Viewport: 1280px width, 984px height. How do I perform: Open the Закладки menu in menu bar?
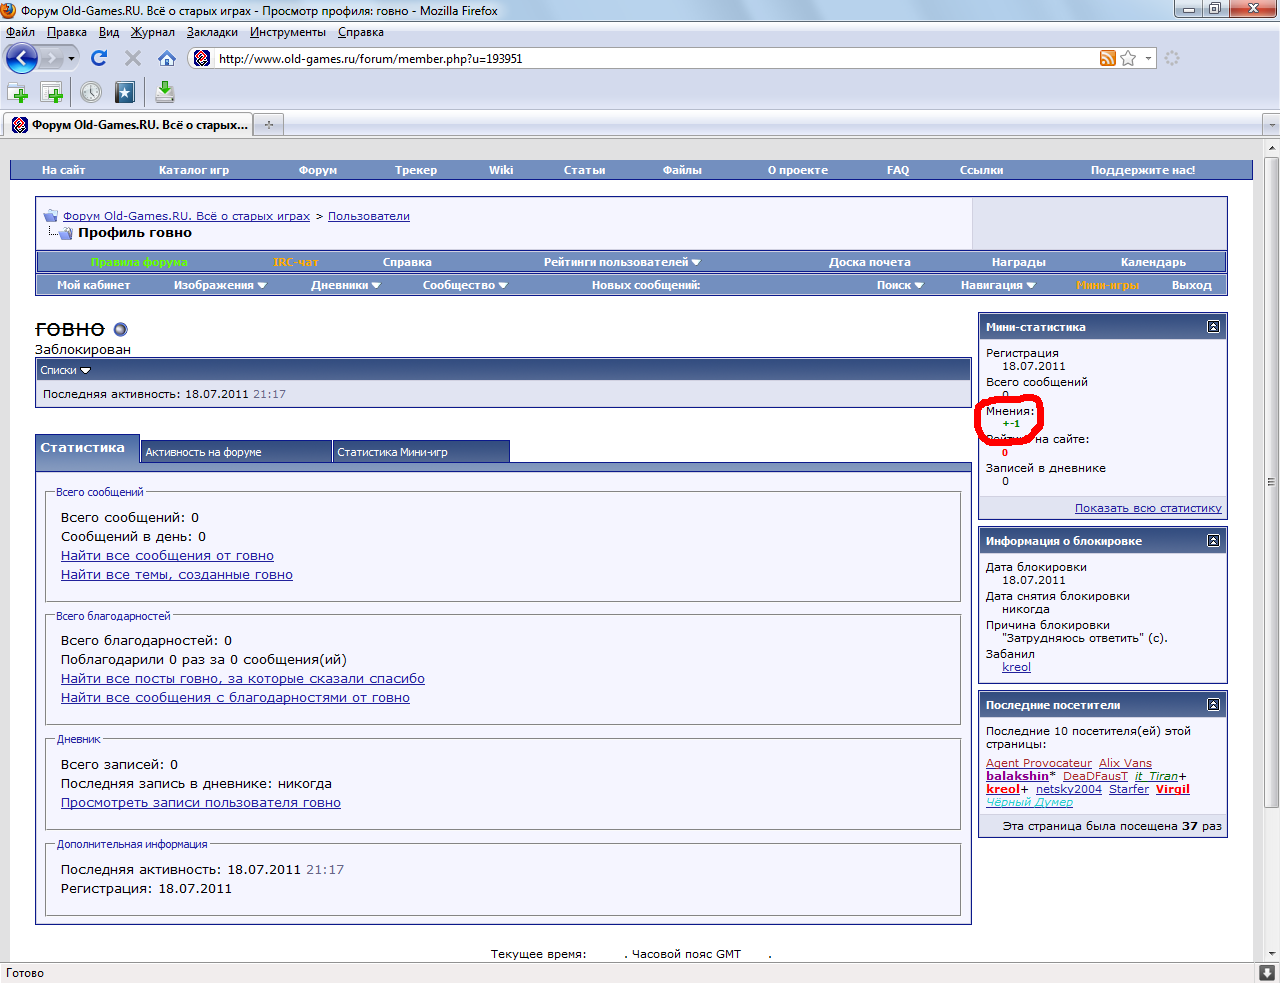(212, 32)
